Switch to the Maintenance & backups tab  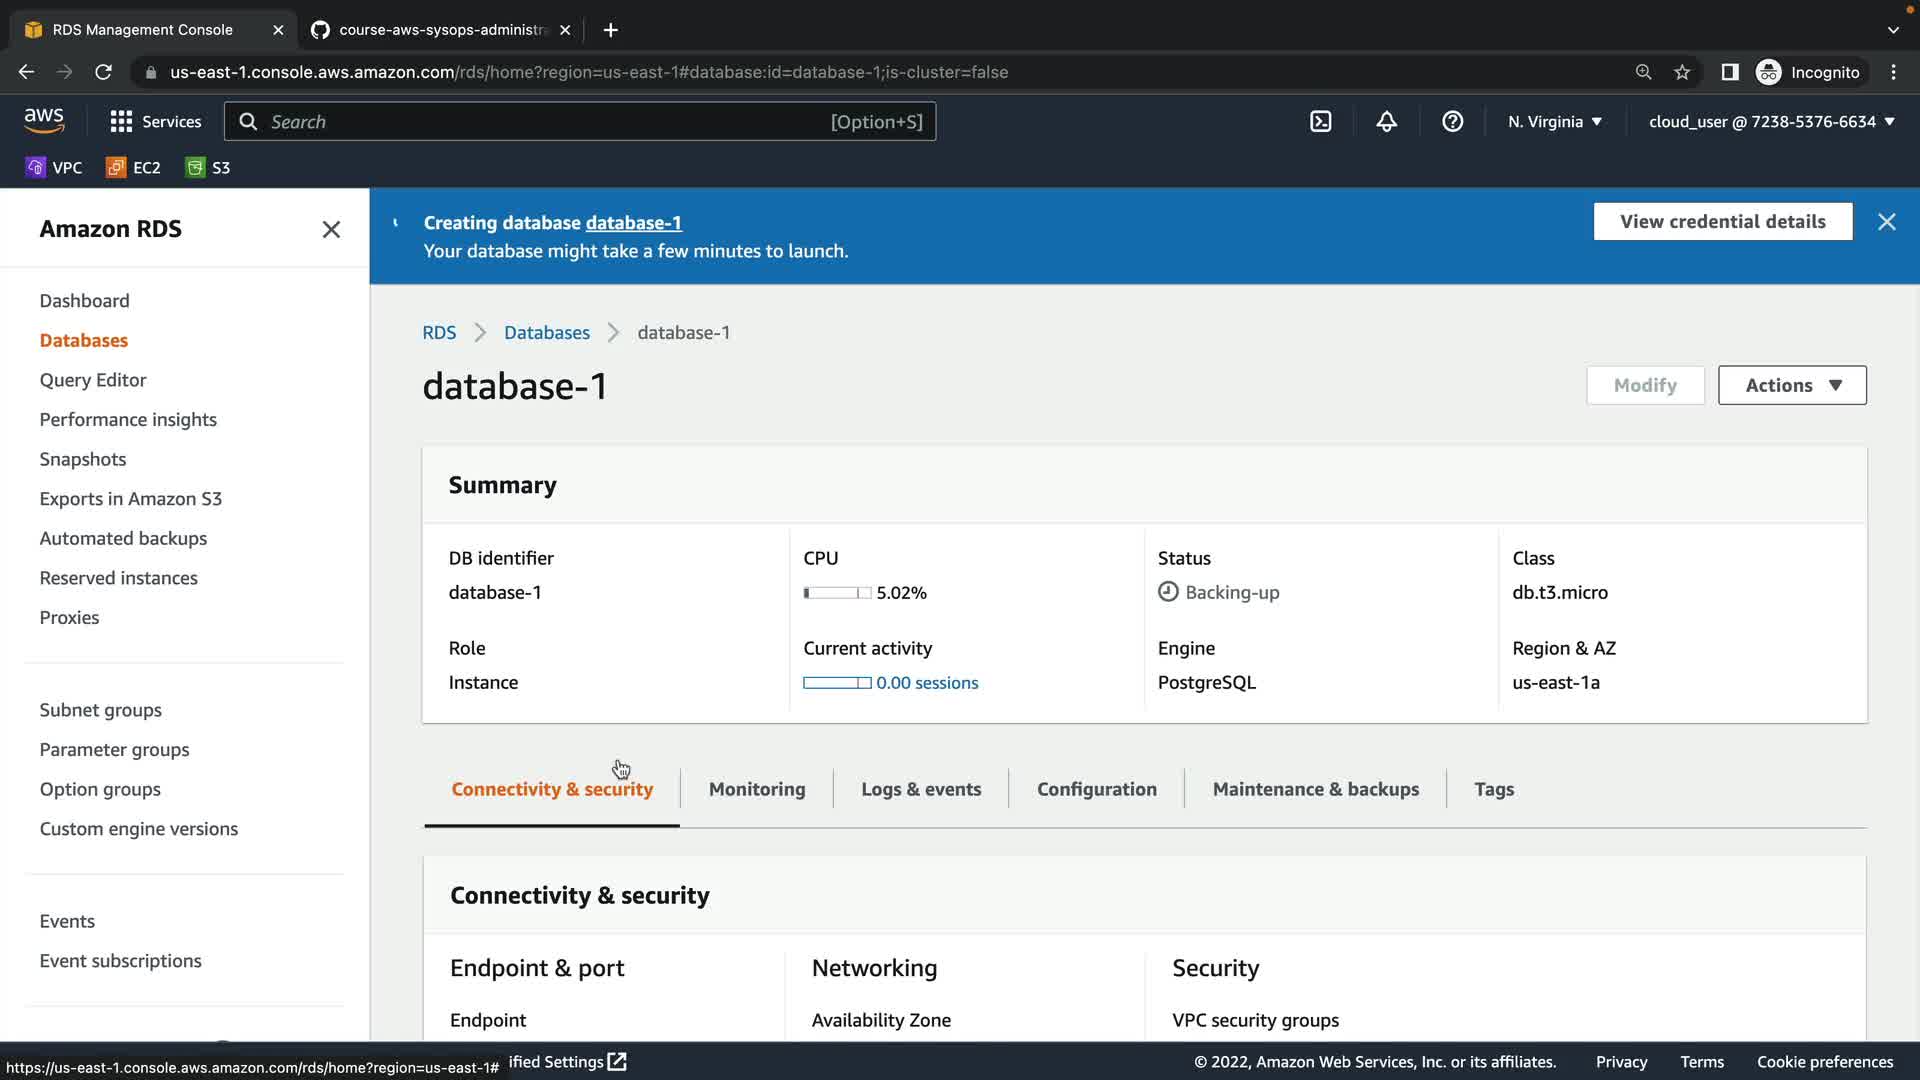click(x=1315, y=789)
